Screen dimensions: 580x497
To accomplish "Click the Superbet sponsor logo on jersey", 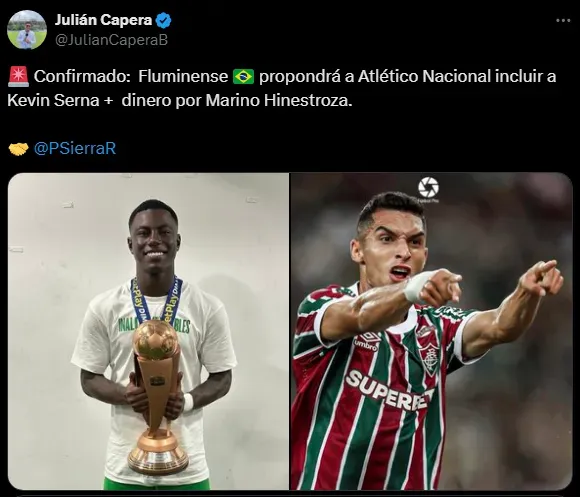I will click(390, 390).
